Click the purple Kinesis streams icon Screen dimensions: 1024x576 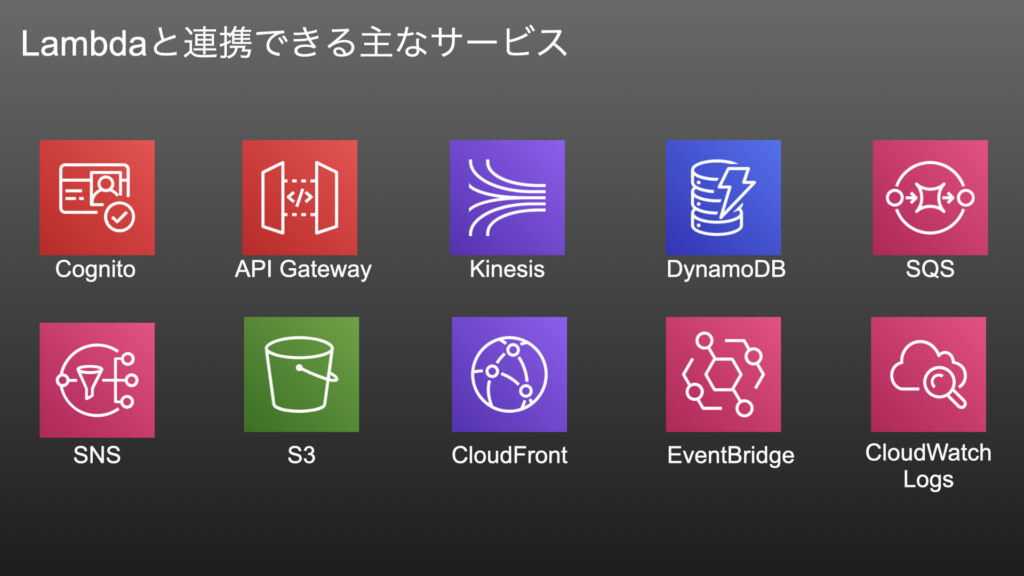[507, 197]
